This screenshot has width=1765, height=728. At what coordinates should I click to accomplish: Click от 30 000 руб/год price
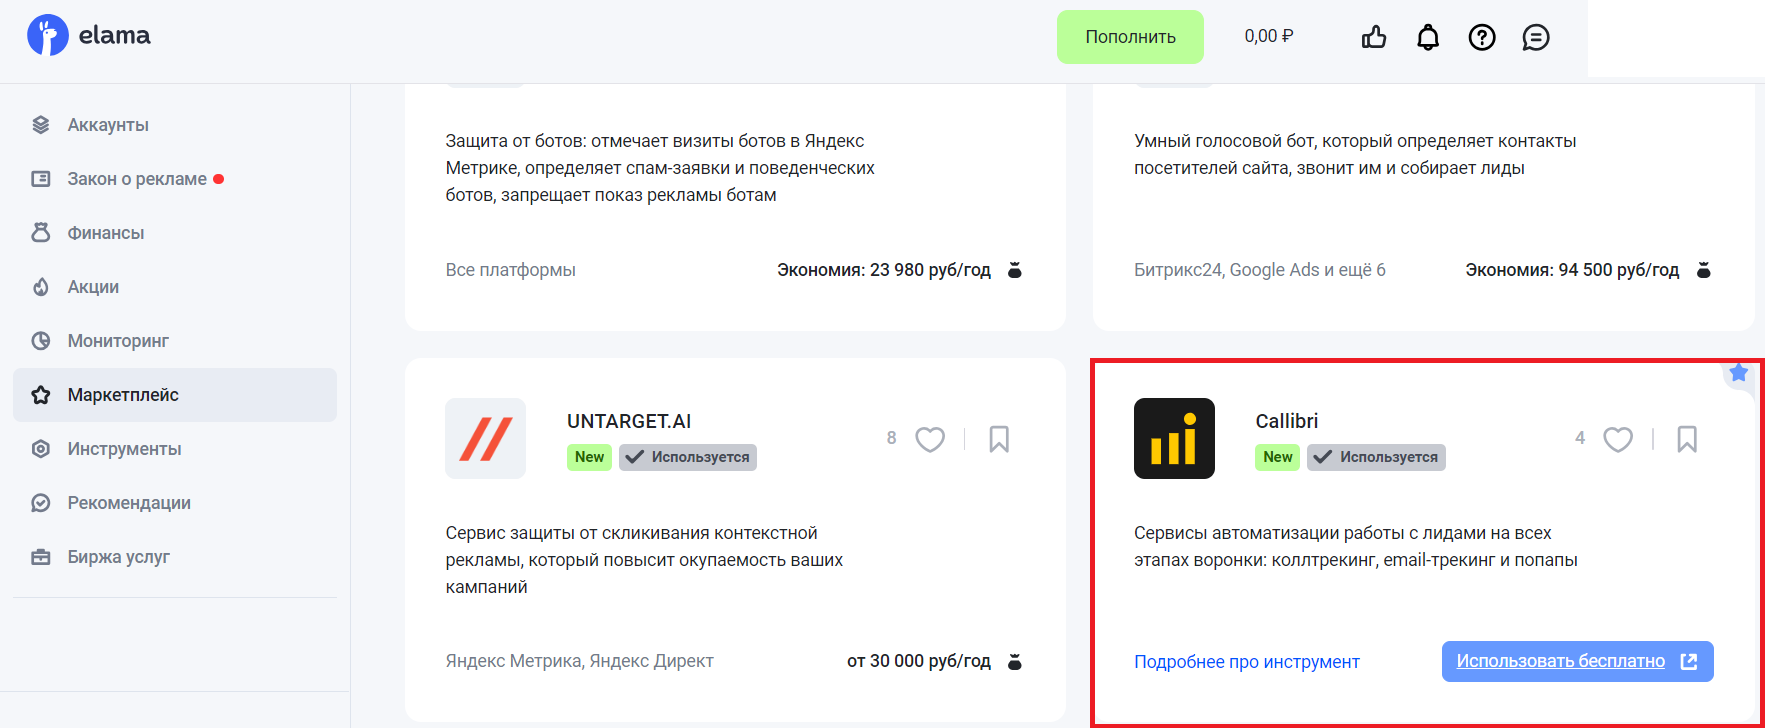(x=919, y=661)
